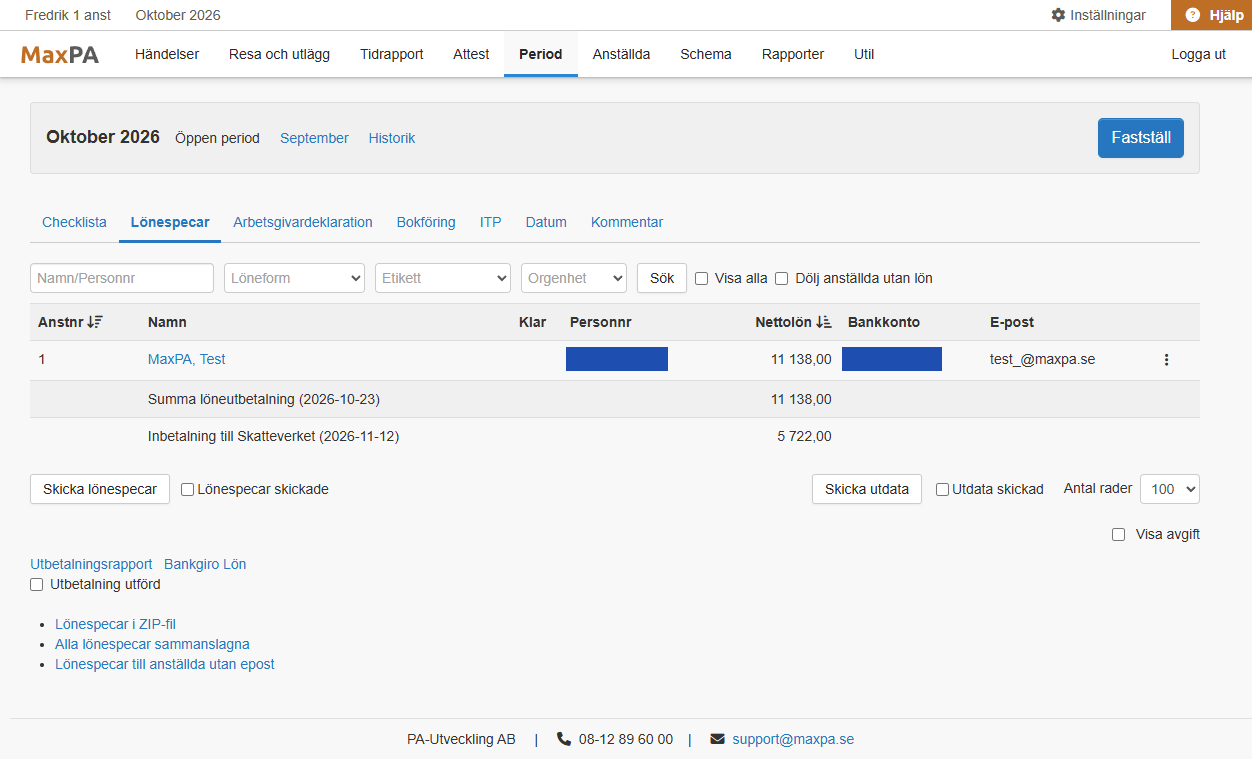
Task: Open the Historik link
Action: [x=392, y=138]
